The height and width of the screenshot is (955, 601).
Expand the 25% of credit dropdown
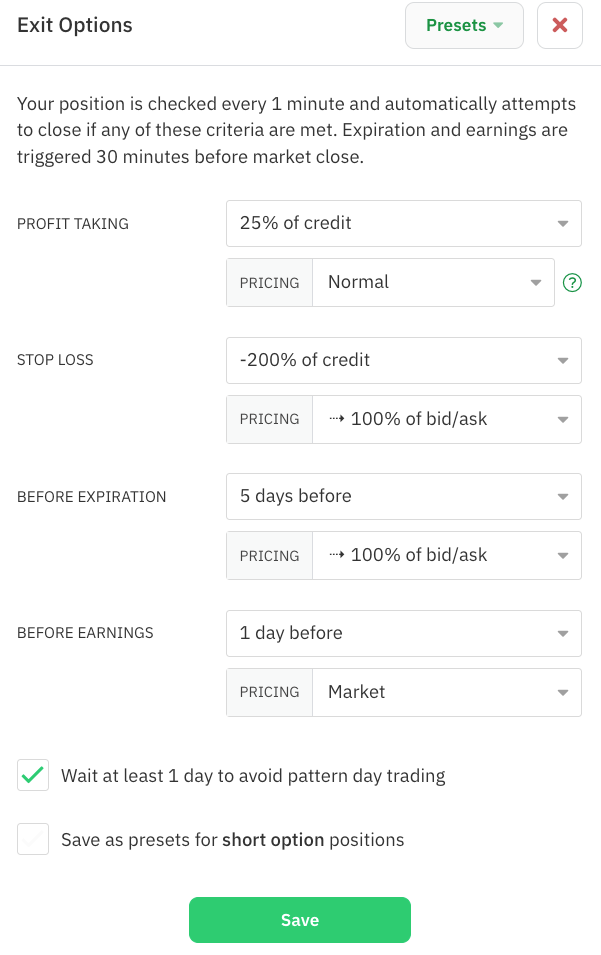(x=404, y=224)
